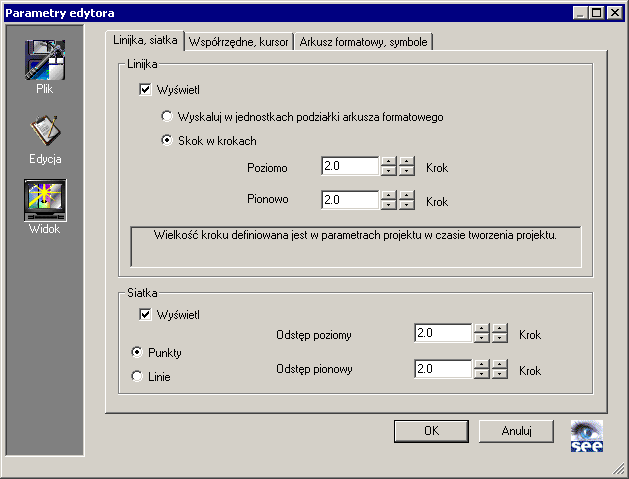Viewport: 629px width, 479px height.
Task: Click the Krok unit beside Odstęp pionowy
Action: pos(530,371)
